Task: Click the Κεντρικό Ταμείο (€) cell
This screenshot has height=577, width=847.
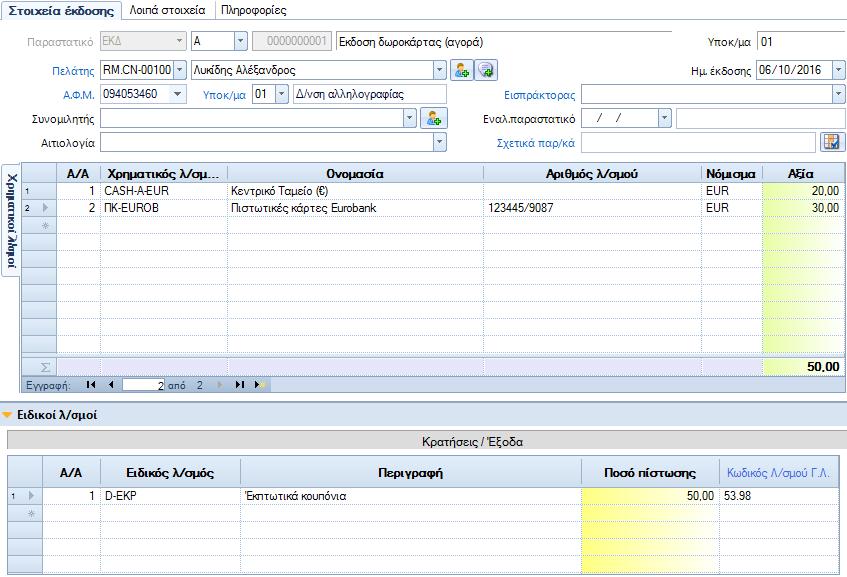Action: [x=355, y=191]
